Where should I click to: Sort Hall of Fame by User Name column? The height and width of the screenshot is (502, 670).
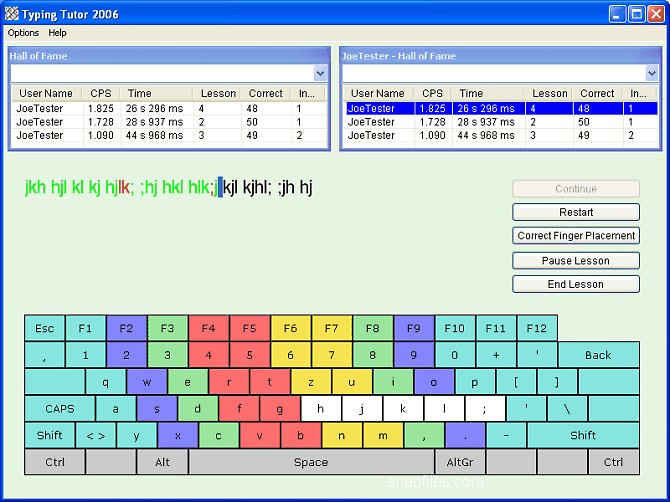(x=46, y=93)
